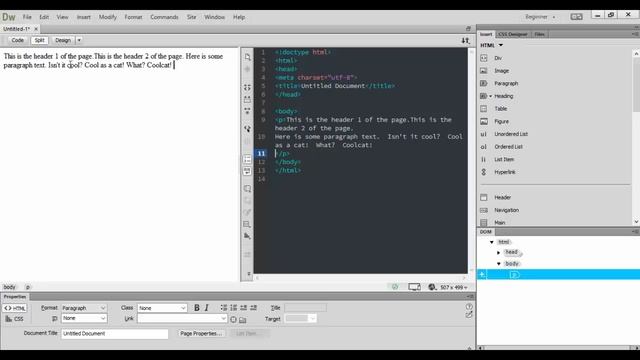Open the Design view options arrow
The height and width of the screenshot is (360, 640).
pyautogui.click(x=79, y=40)
